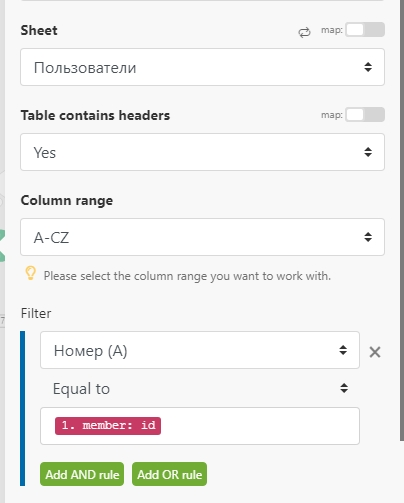Click arrows on the Номер (A) field

point(343,350)
